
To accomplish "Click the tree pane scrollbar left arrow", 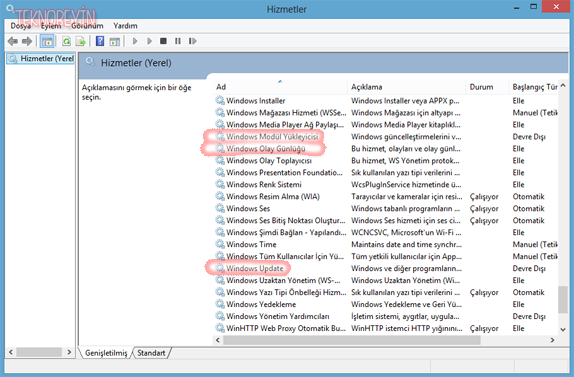I will [11, 352].
